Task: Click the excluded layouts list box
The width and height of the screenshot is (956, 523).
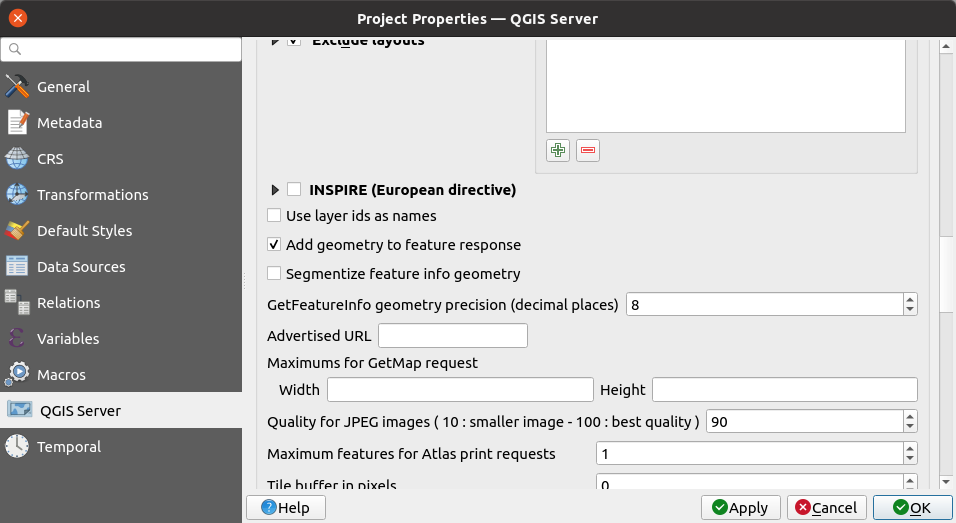Action: [x=726, y=85]
